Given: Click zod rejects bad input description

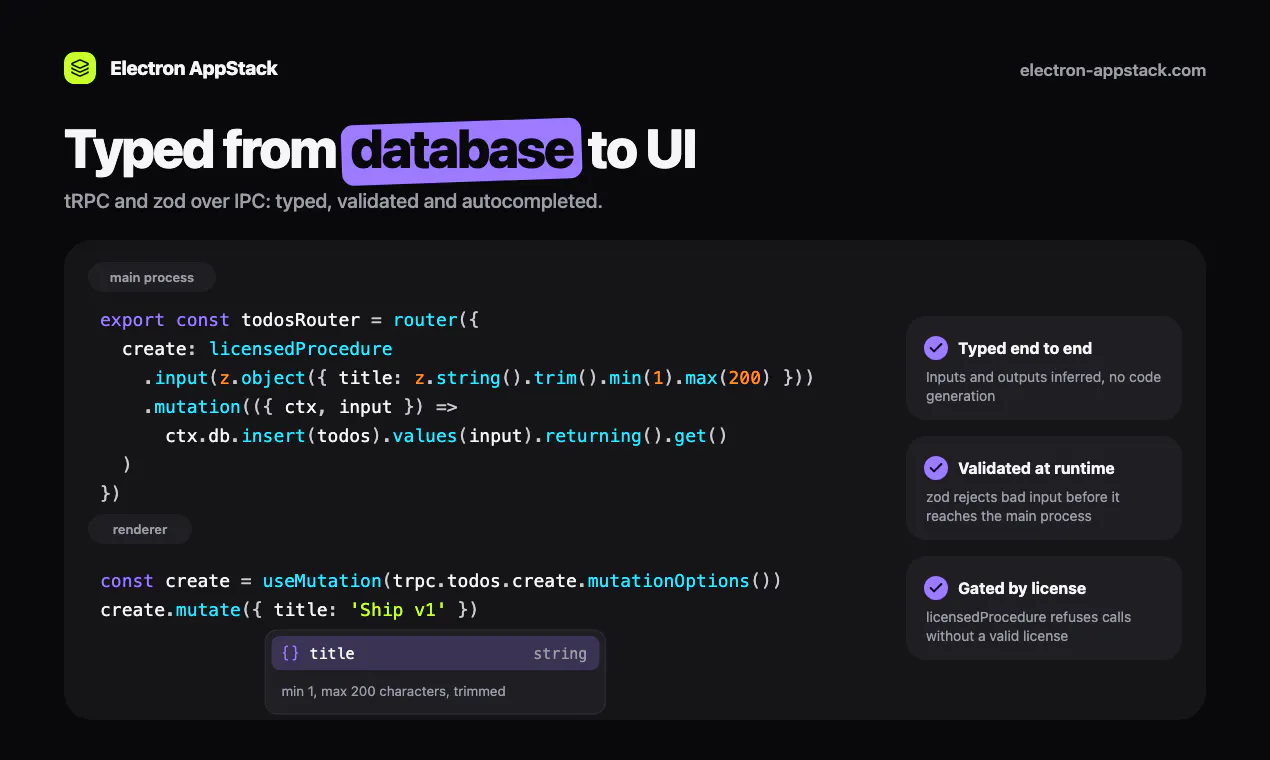Looking at the screenshot, I should click(1023, 507).
